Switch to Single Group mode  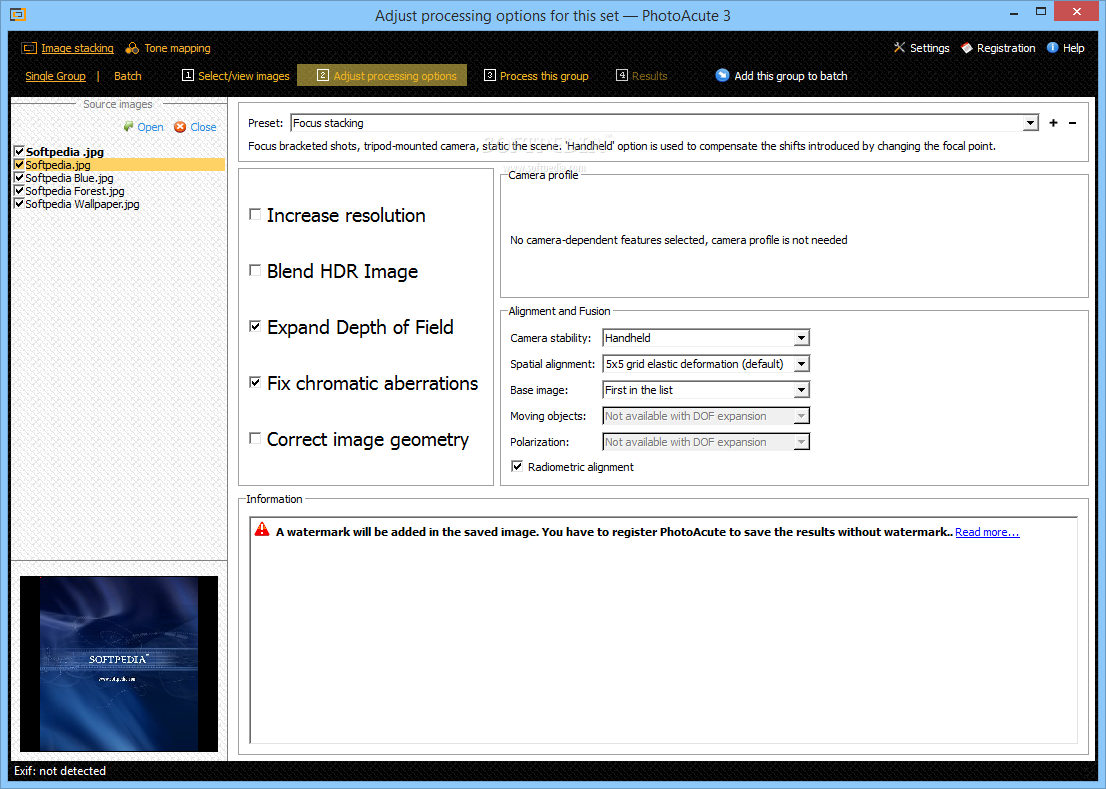(x=55, y=76)
